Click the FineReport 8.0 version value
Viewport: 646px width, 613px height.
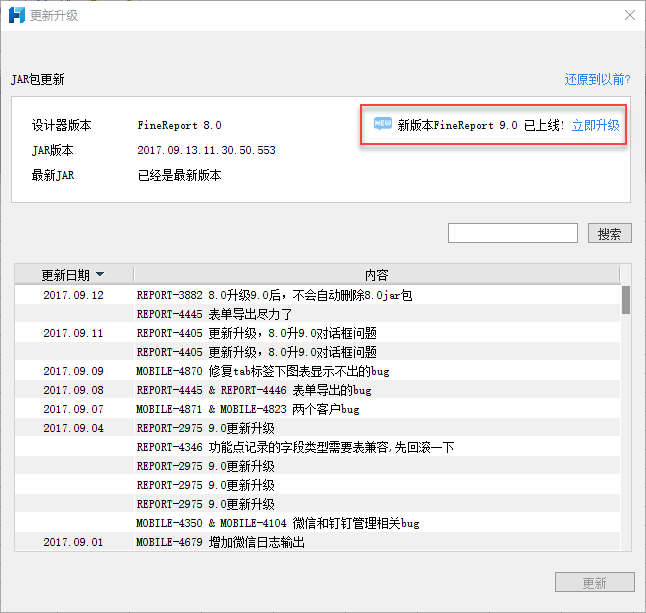(179, 125)
